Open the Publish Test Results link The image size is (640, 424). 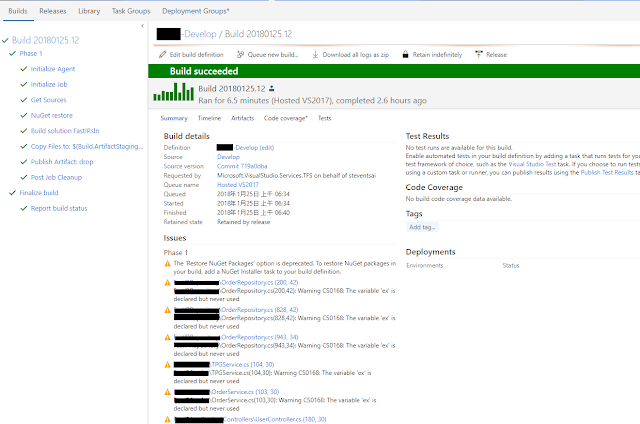[607, 173]
